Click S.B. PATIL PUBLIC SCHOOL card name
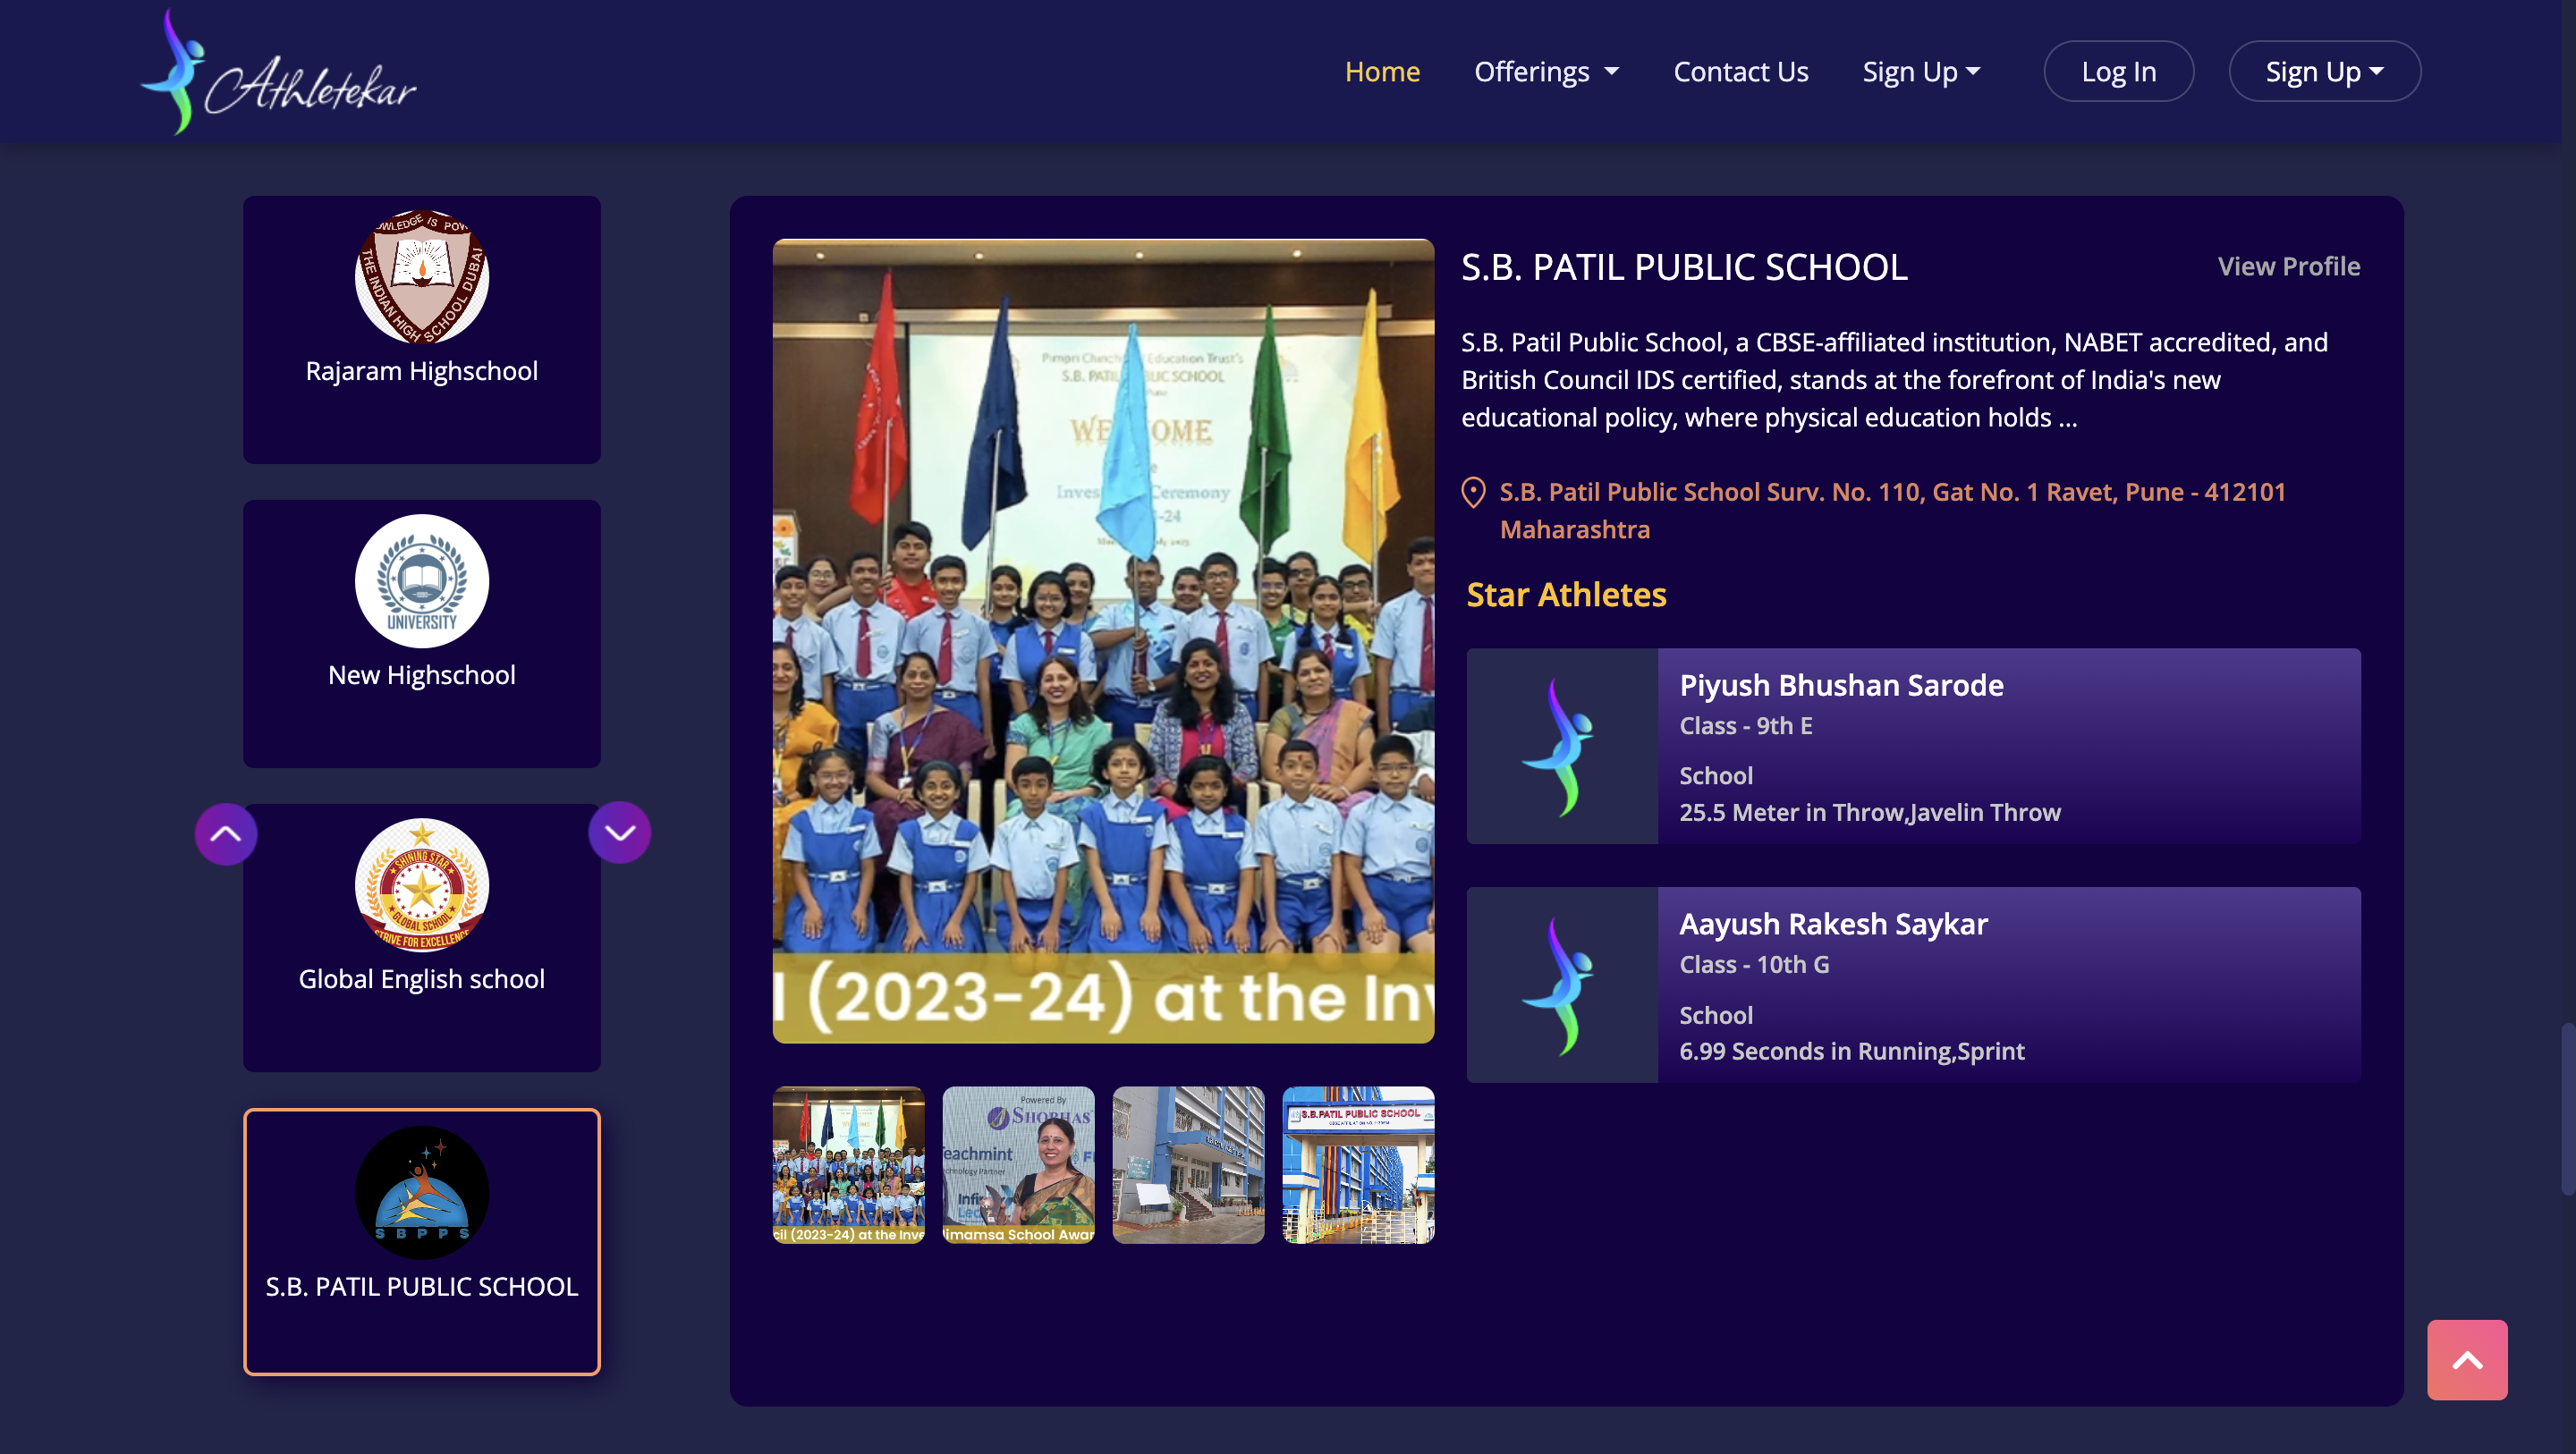This screenshot has height=1454, width=2576. coord(422,1287)
